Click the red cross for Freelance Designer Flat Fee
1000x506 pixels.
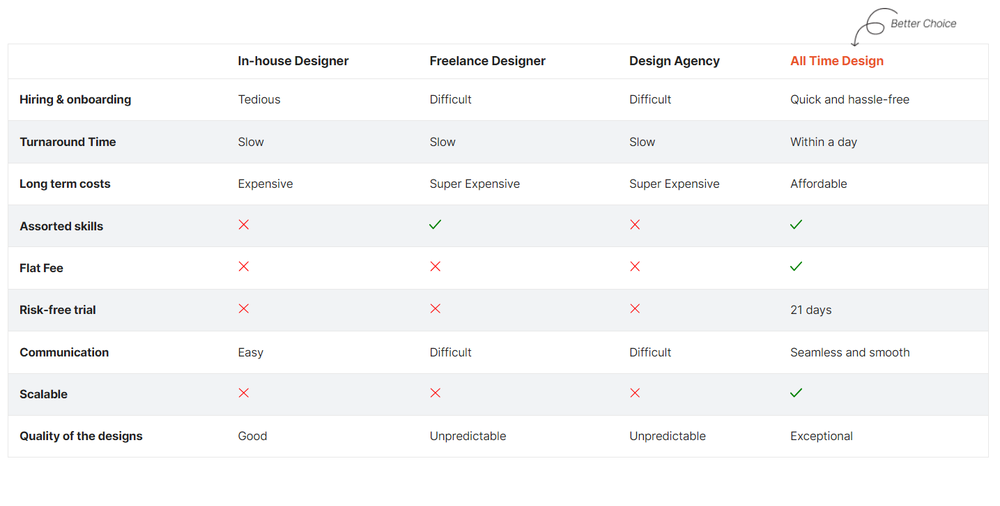(x=435, y=267)
